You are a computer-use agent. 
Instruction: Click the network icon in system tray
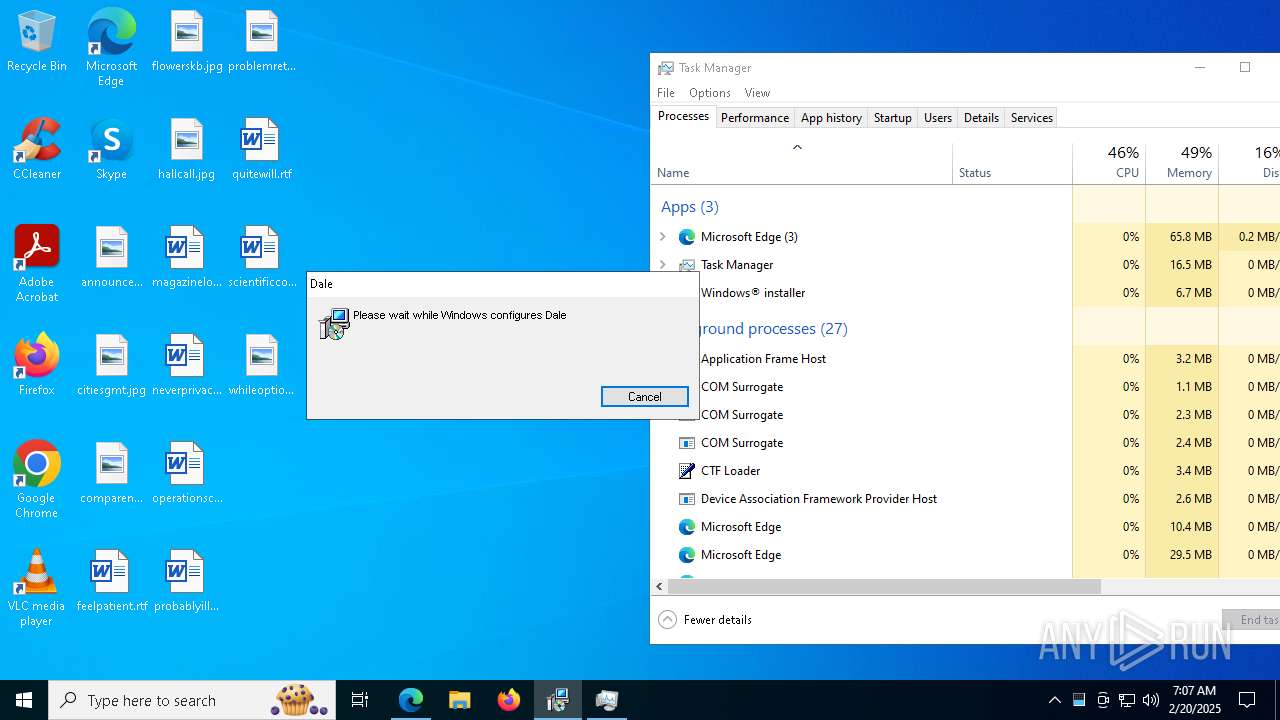point(1127,700)
